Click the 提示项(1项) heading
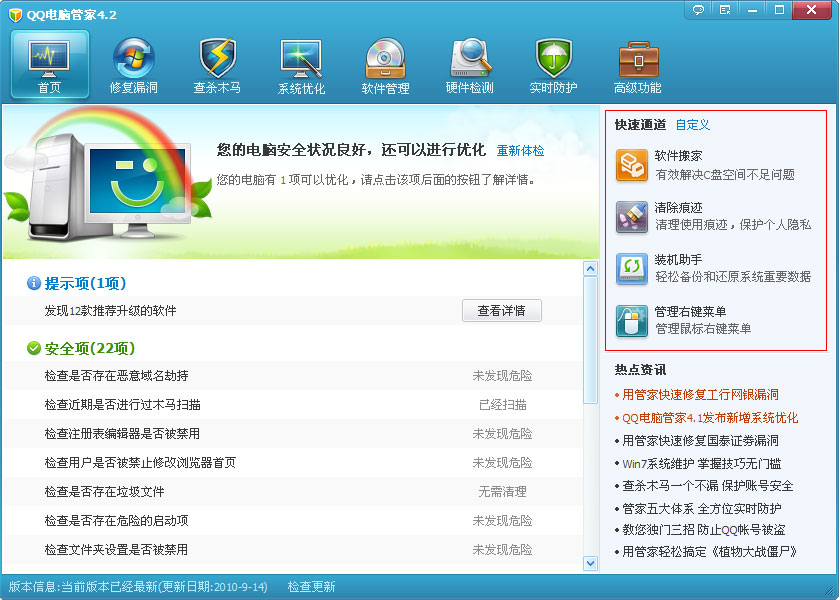Viewport: 840px width, 600px height. tap(85, 283)
